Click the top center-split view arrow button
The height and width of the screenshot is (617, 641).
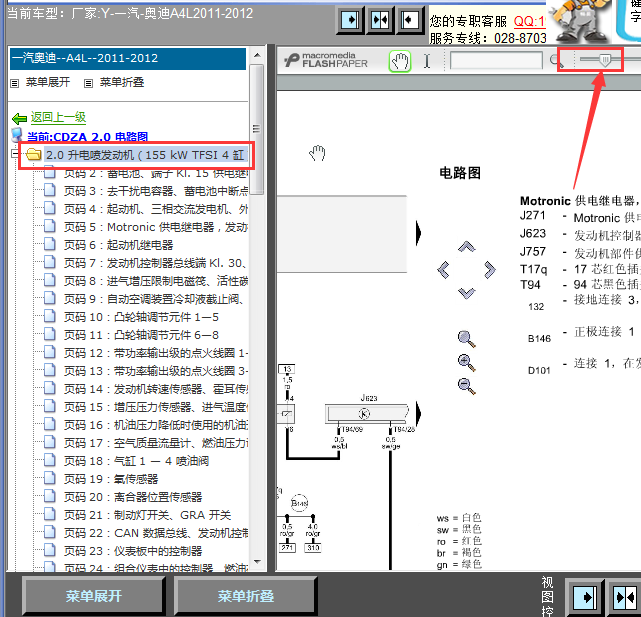[x=380, y=20]
